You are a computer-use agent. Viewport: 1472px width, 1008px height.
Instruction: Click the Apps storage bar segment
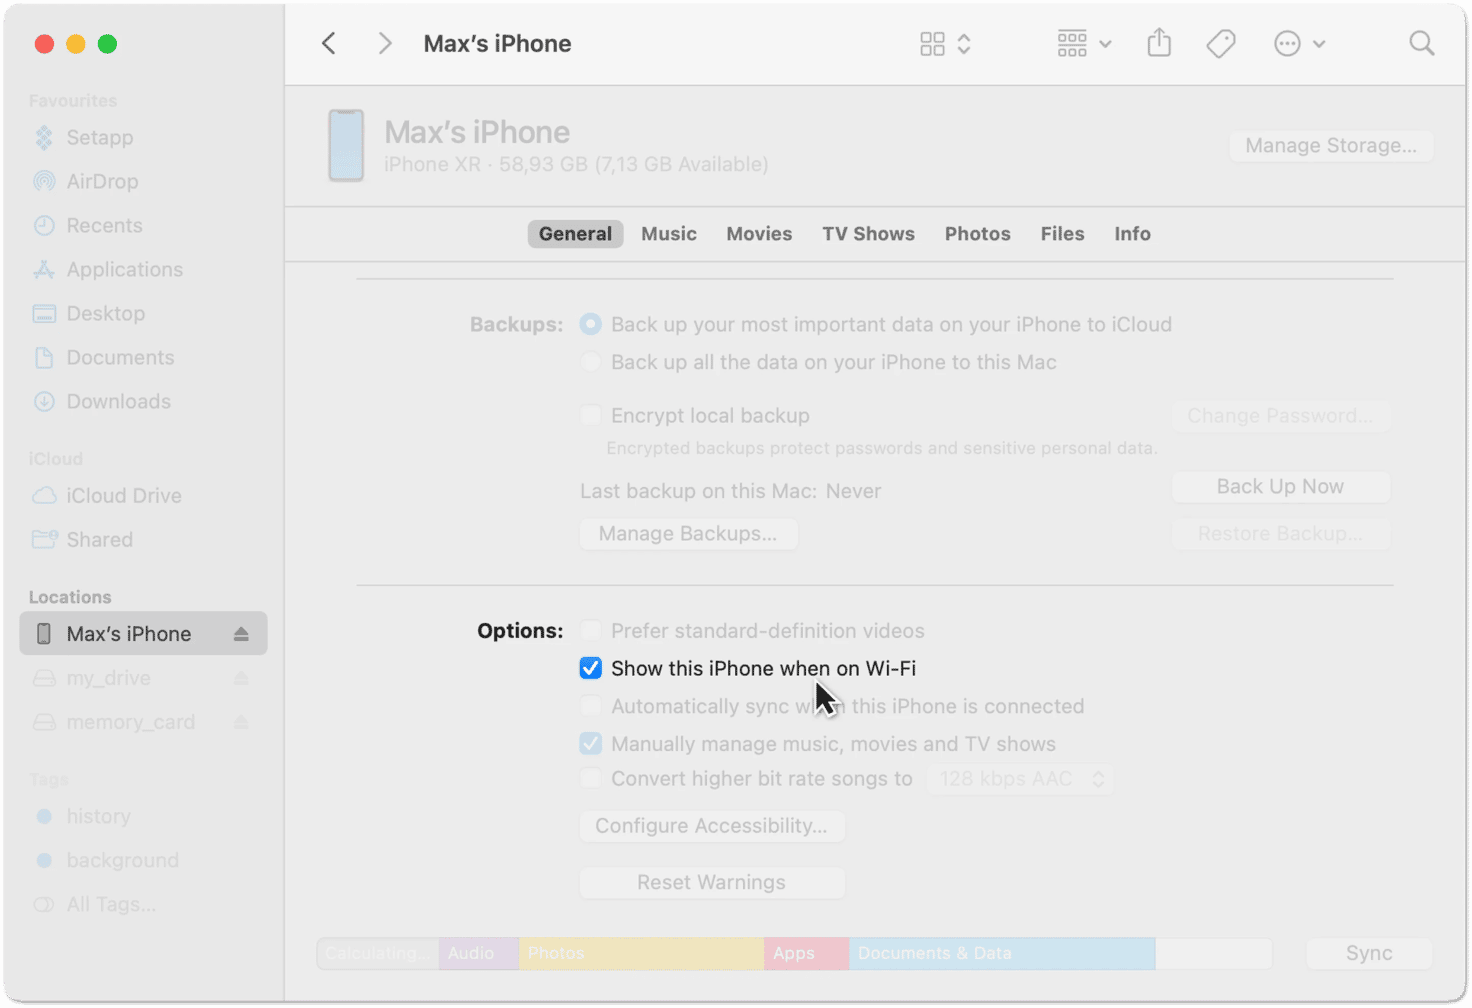(806, 954)
